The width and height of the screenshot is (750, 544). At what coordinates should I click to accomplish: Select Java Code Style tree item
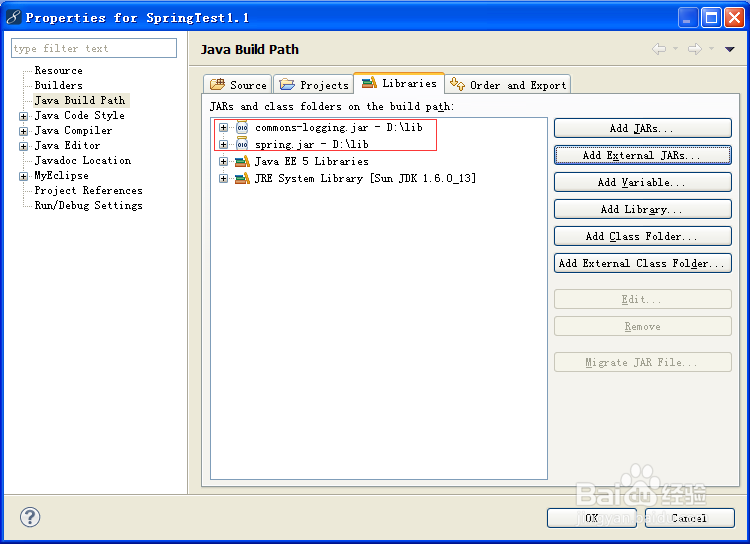79,115
